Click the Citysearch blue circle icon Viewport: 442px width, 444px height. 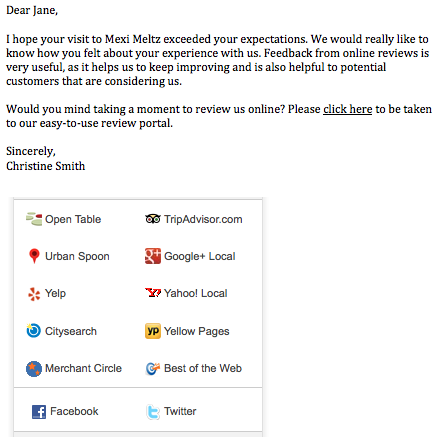(x=34, y=331)
